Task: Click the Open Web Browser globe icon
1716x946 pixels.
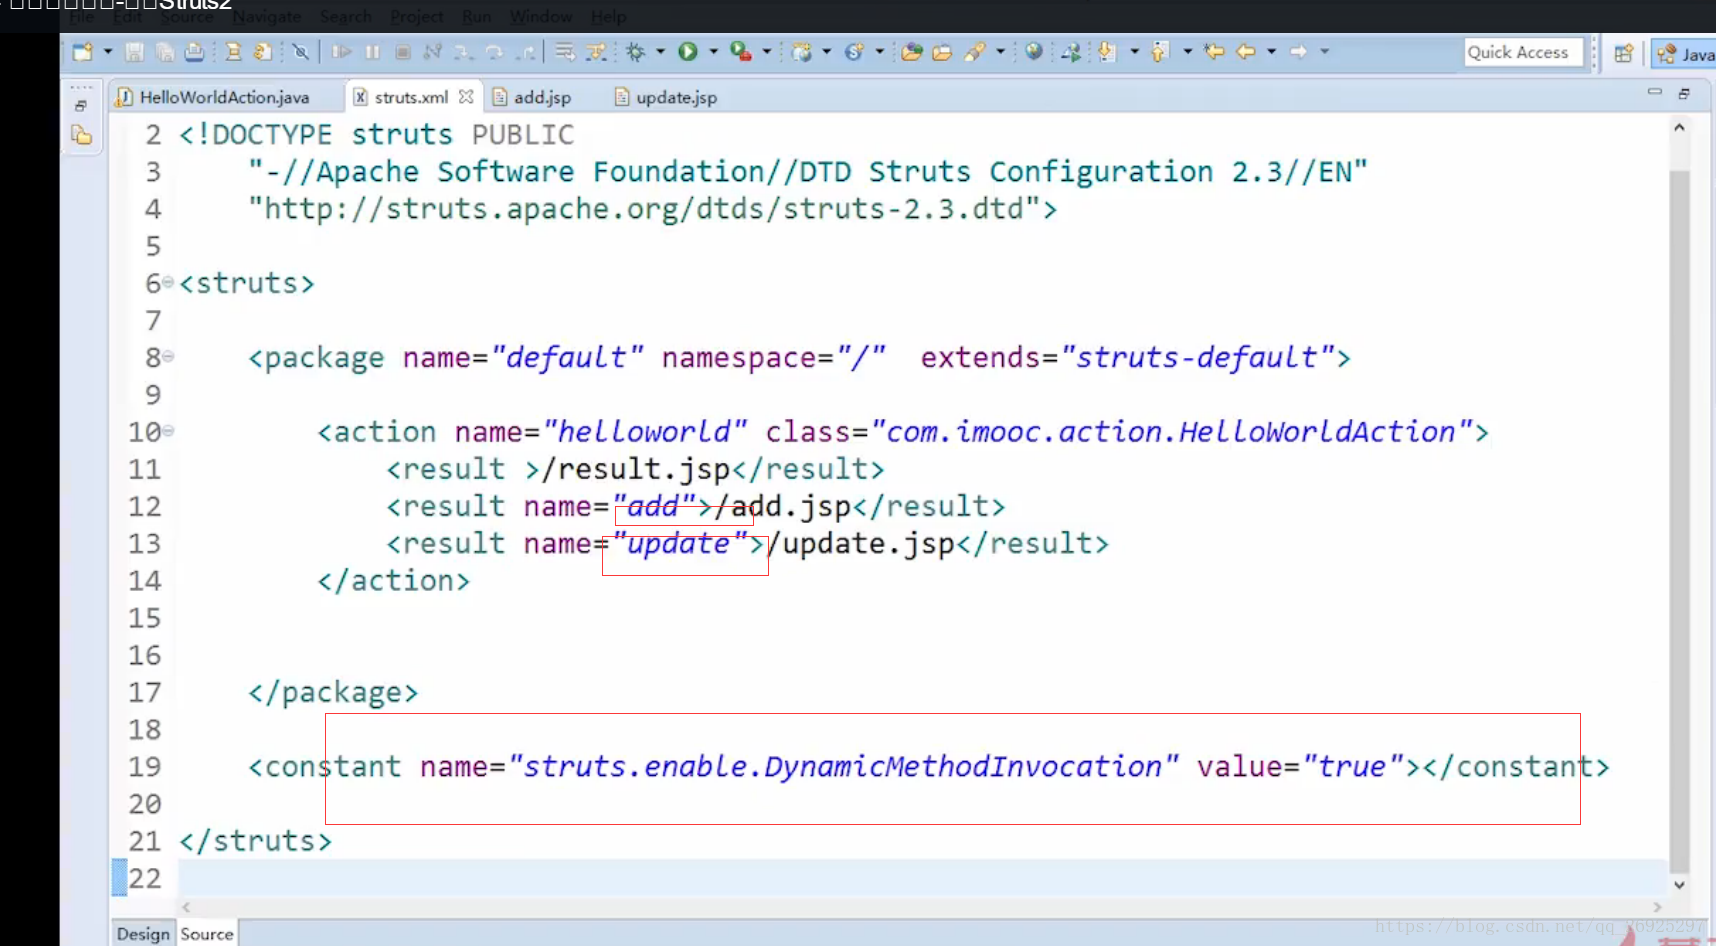Action: click(1033, 51)
